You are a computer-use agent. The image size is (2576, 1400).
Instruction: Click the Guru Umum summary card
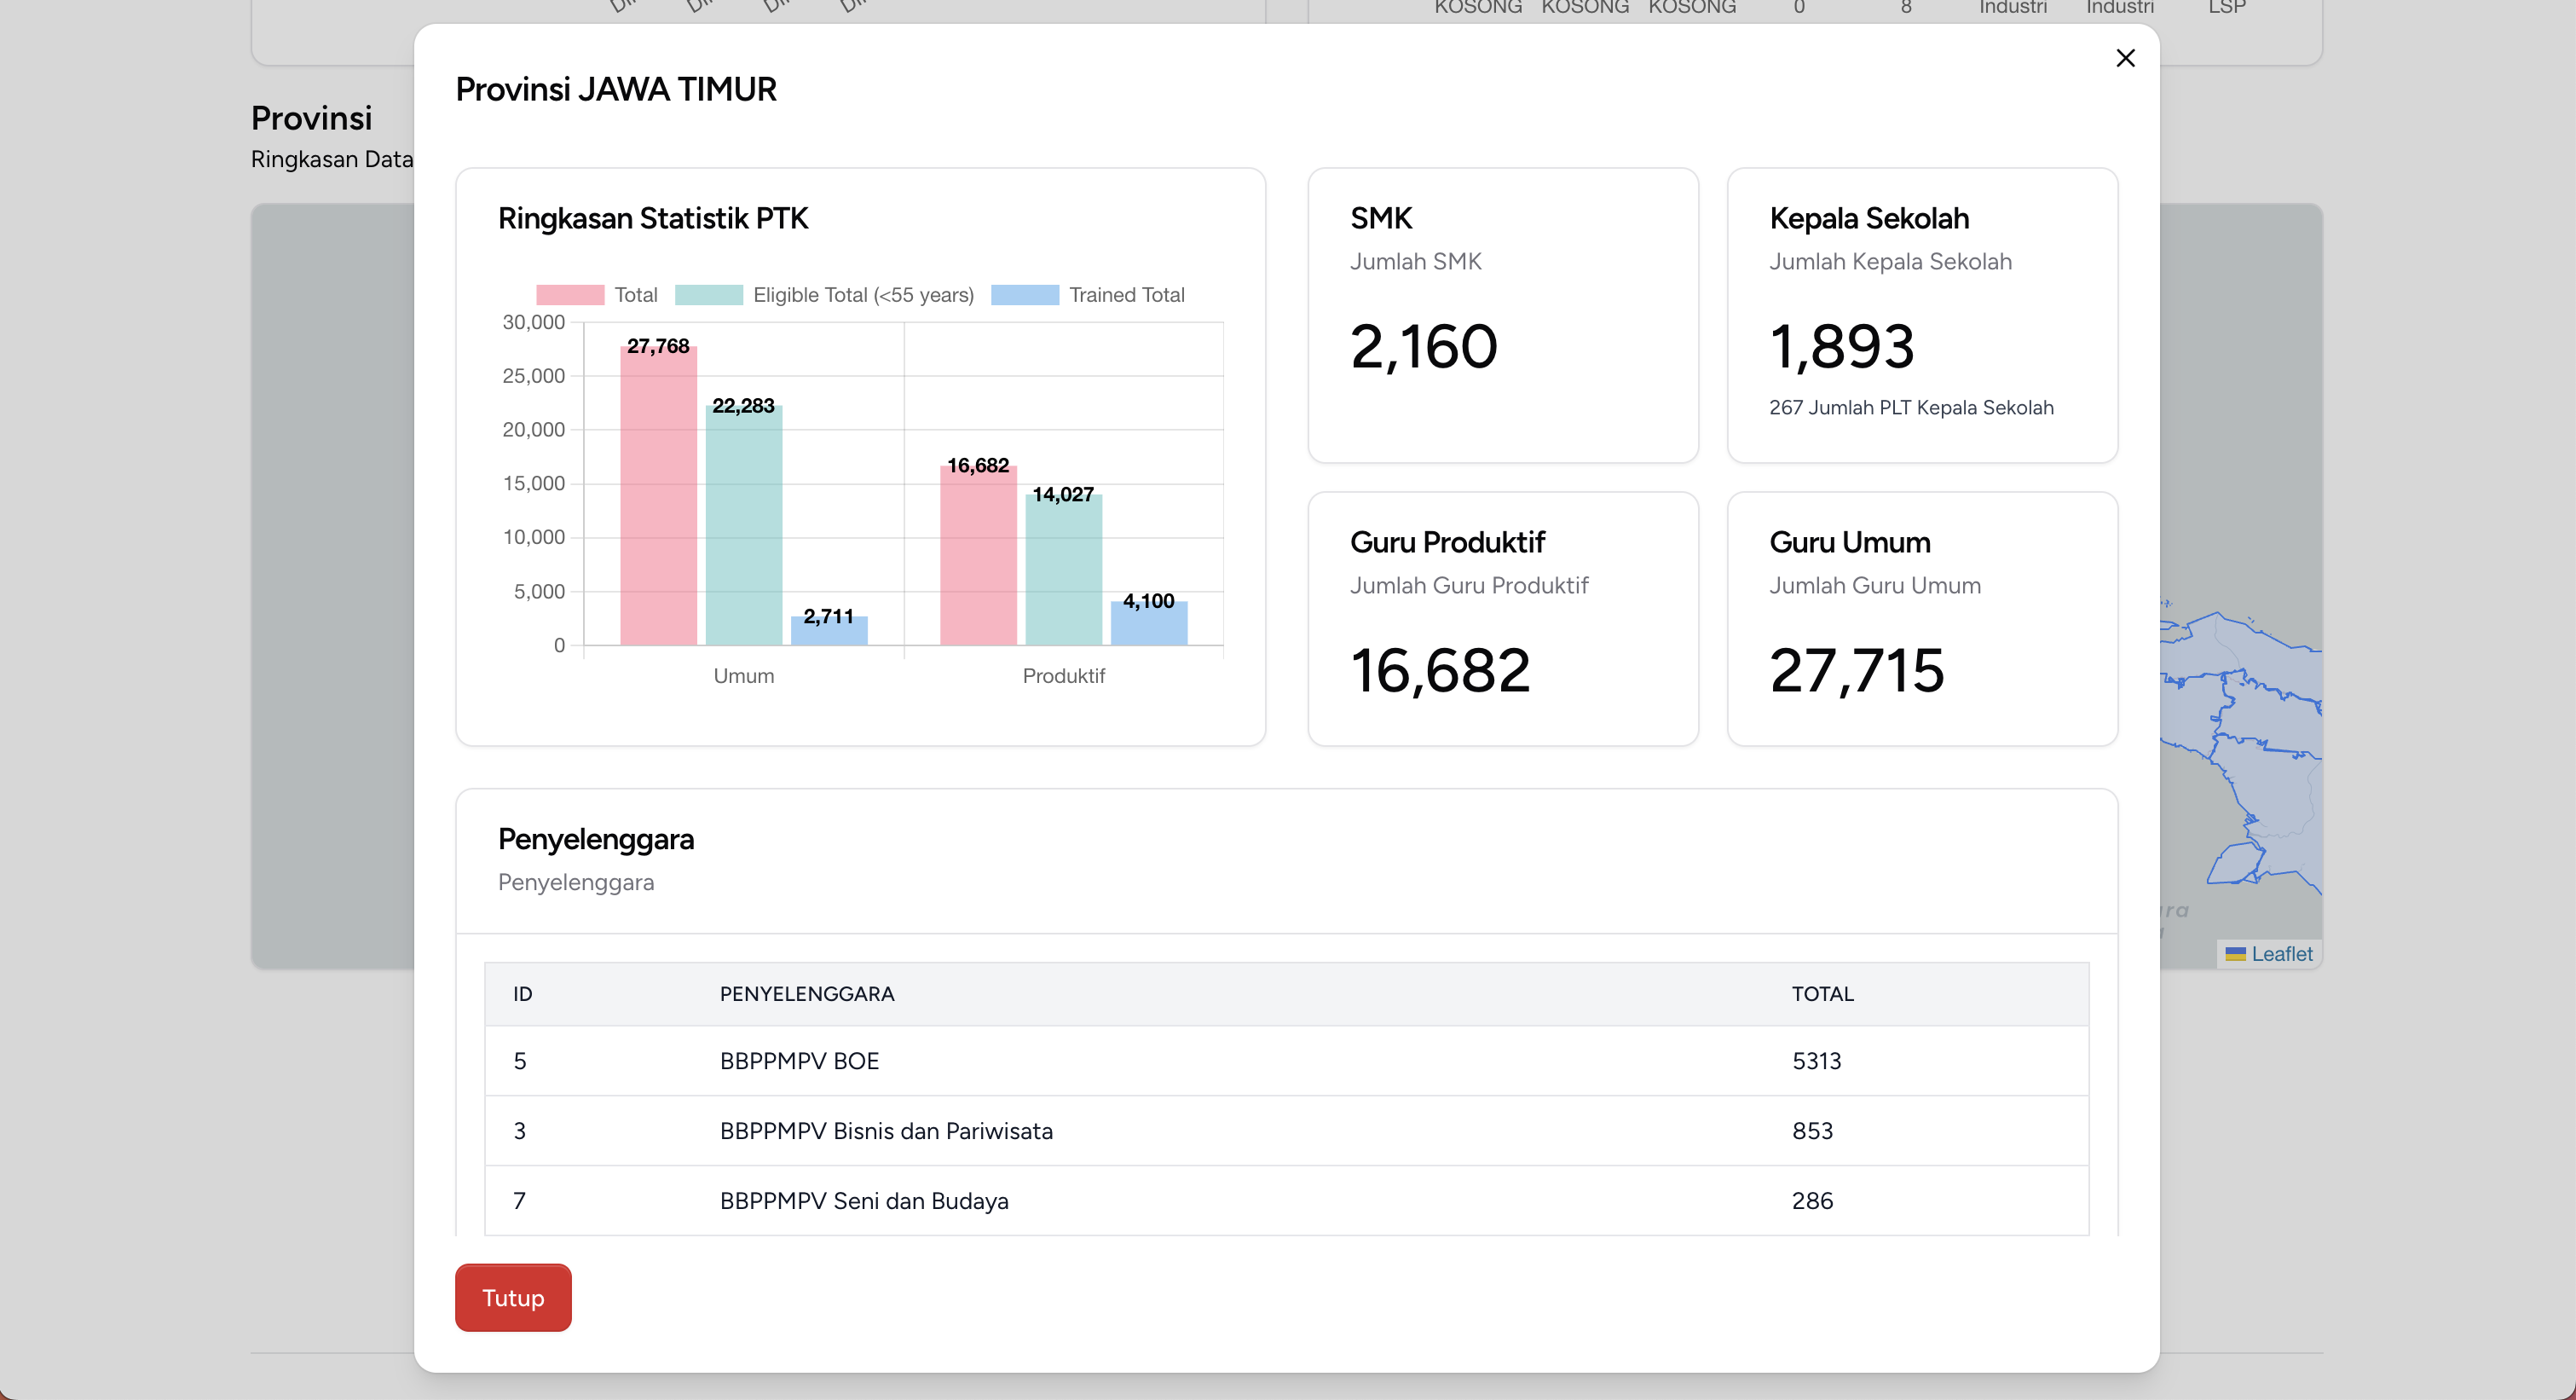coord(1921,618)
